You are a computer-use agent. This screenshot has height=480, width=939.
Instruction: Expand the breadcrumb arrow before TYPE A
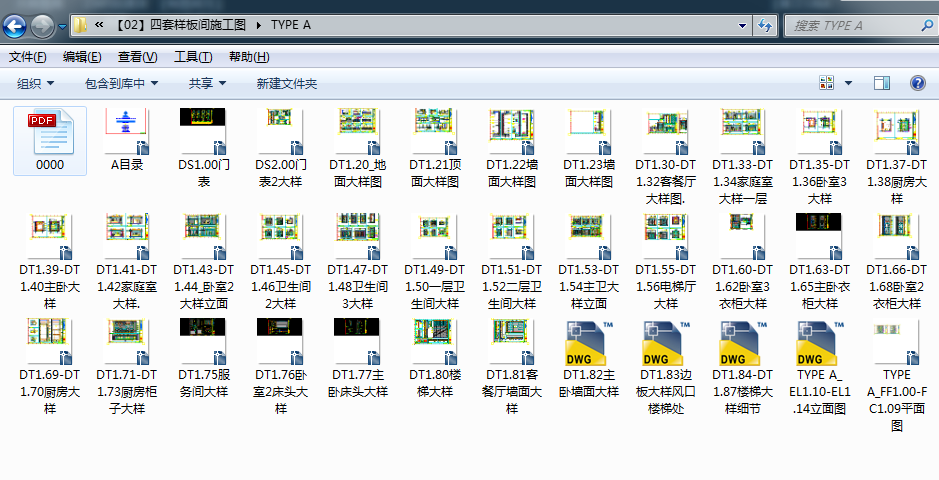click(x=259, y=25)
